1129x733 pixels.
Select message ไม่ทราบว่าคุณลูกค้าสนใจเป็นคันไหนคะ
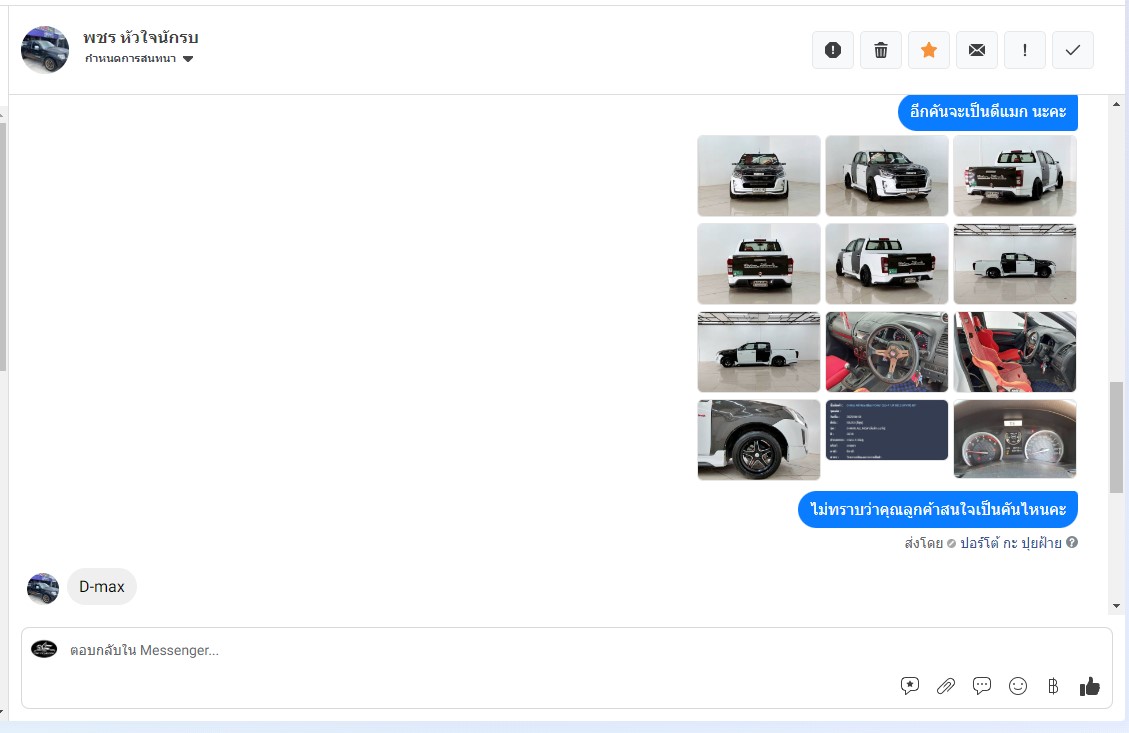pos(937,510)
